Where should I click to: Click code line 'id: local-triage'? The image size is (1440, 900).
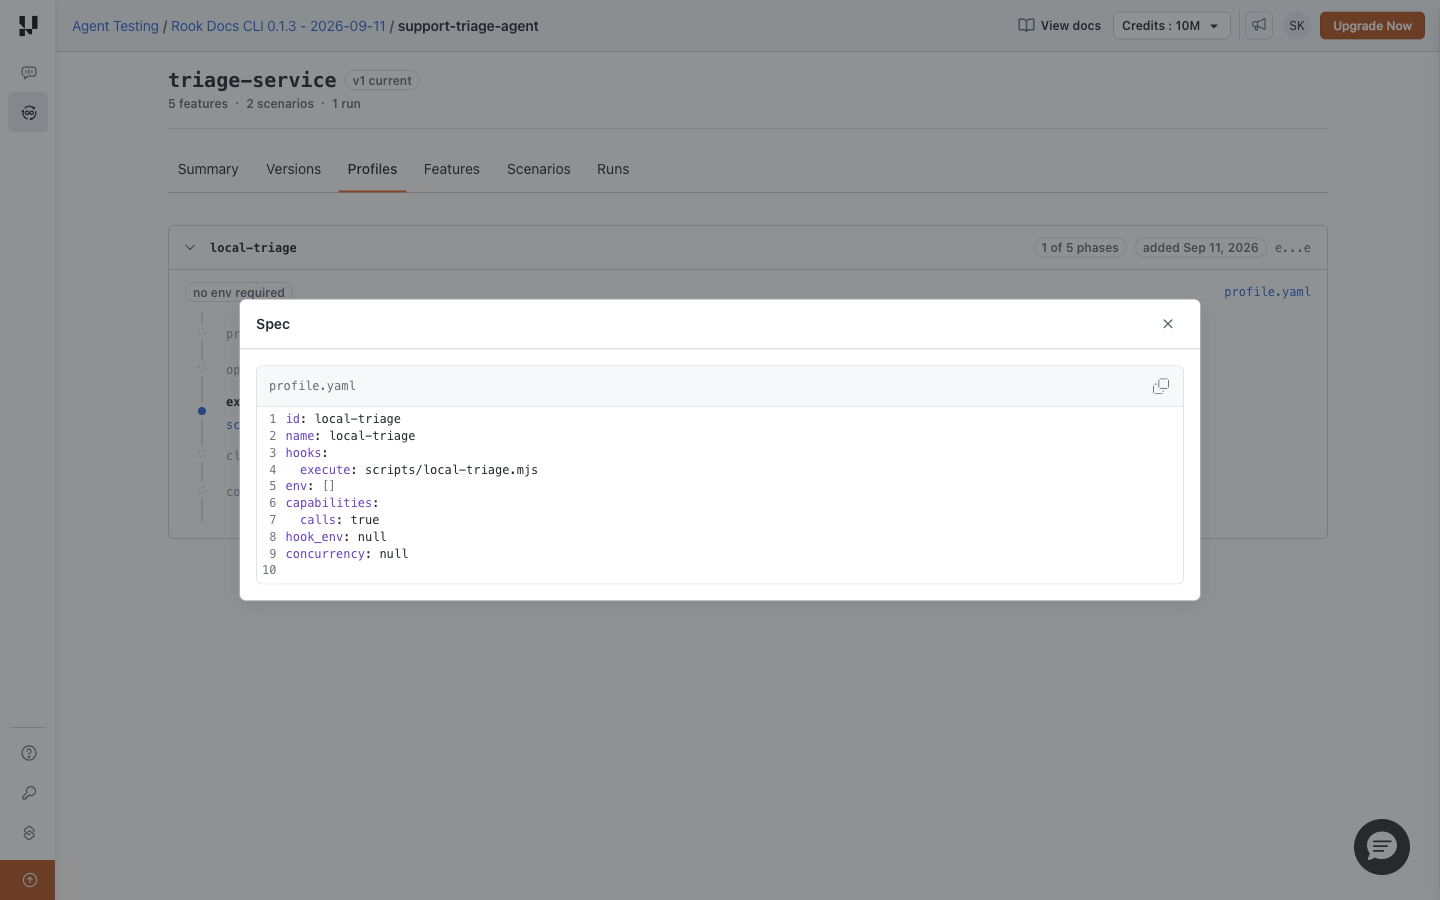(343, 419)
